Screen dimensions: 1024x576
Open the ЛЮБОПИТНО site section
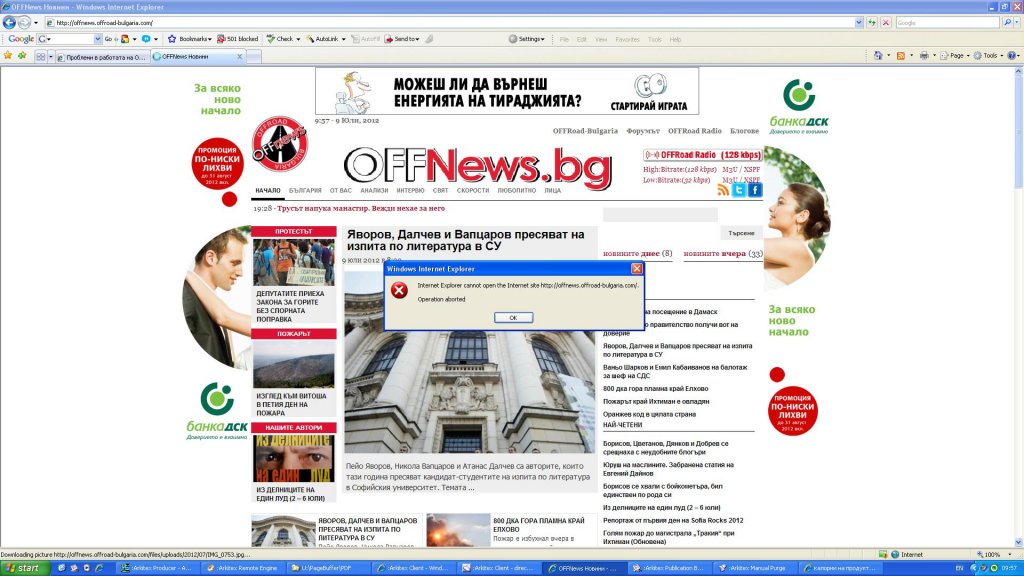[517, 191]
